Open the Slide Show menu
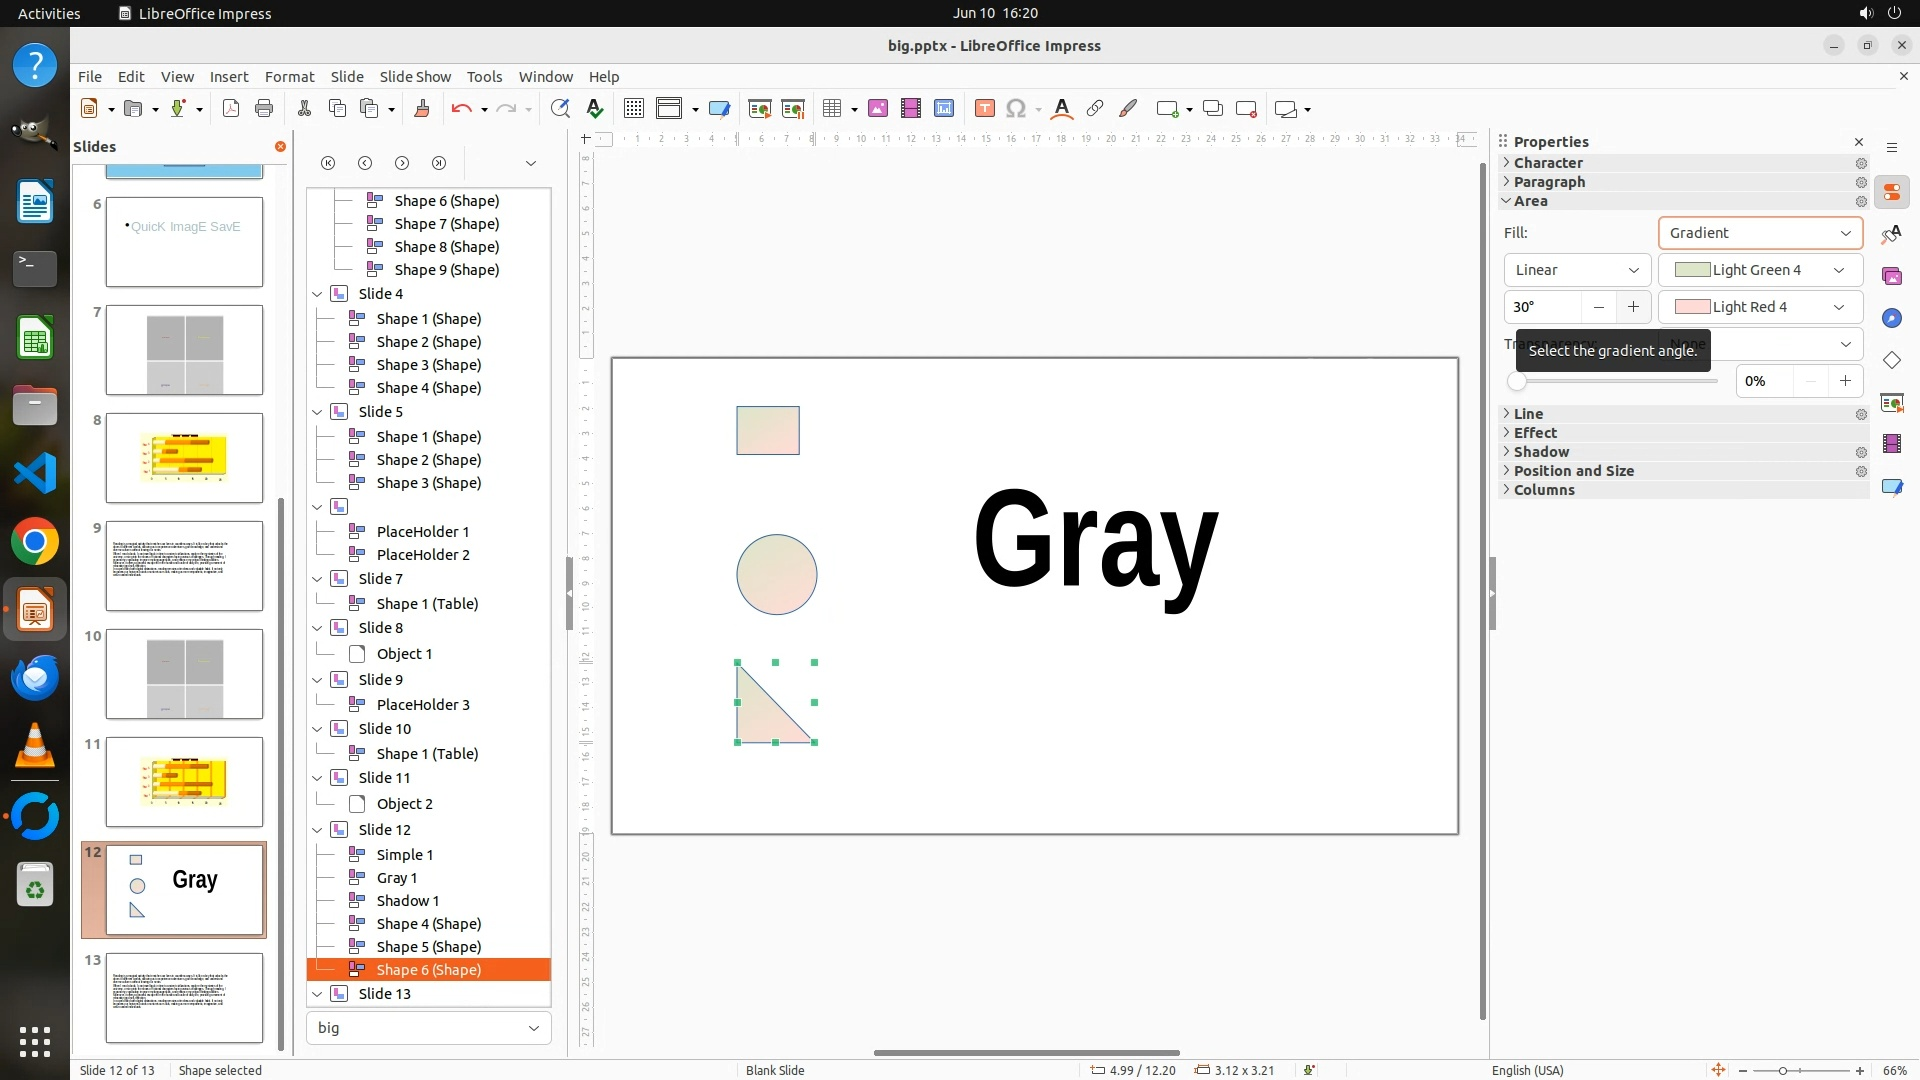The width and height of the screenshot is (1920, 1080). click(x=415, y=76)
